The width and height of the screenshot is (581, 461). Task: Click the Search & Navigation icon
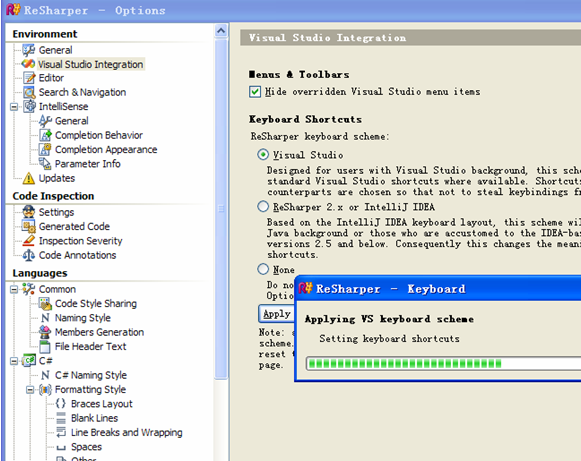[x=29, y=92]
